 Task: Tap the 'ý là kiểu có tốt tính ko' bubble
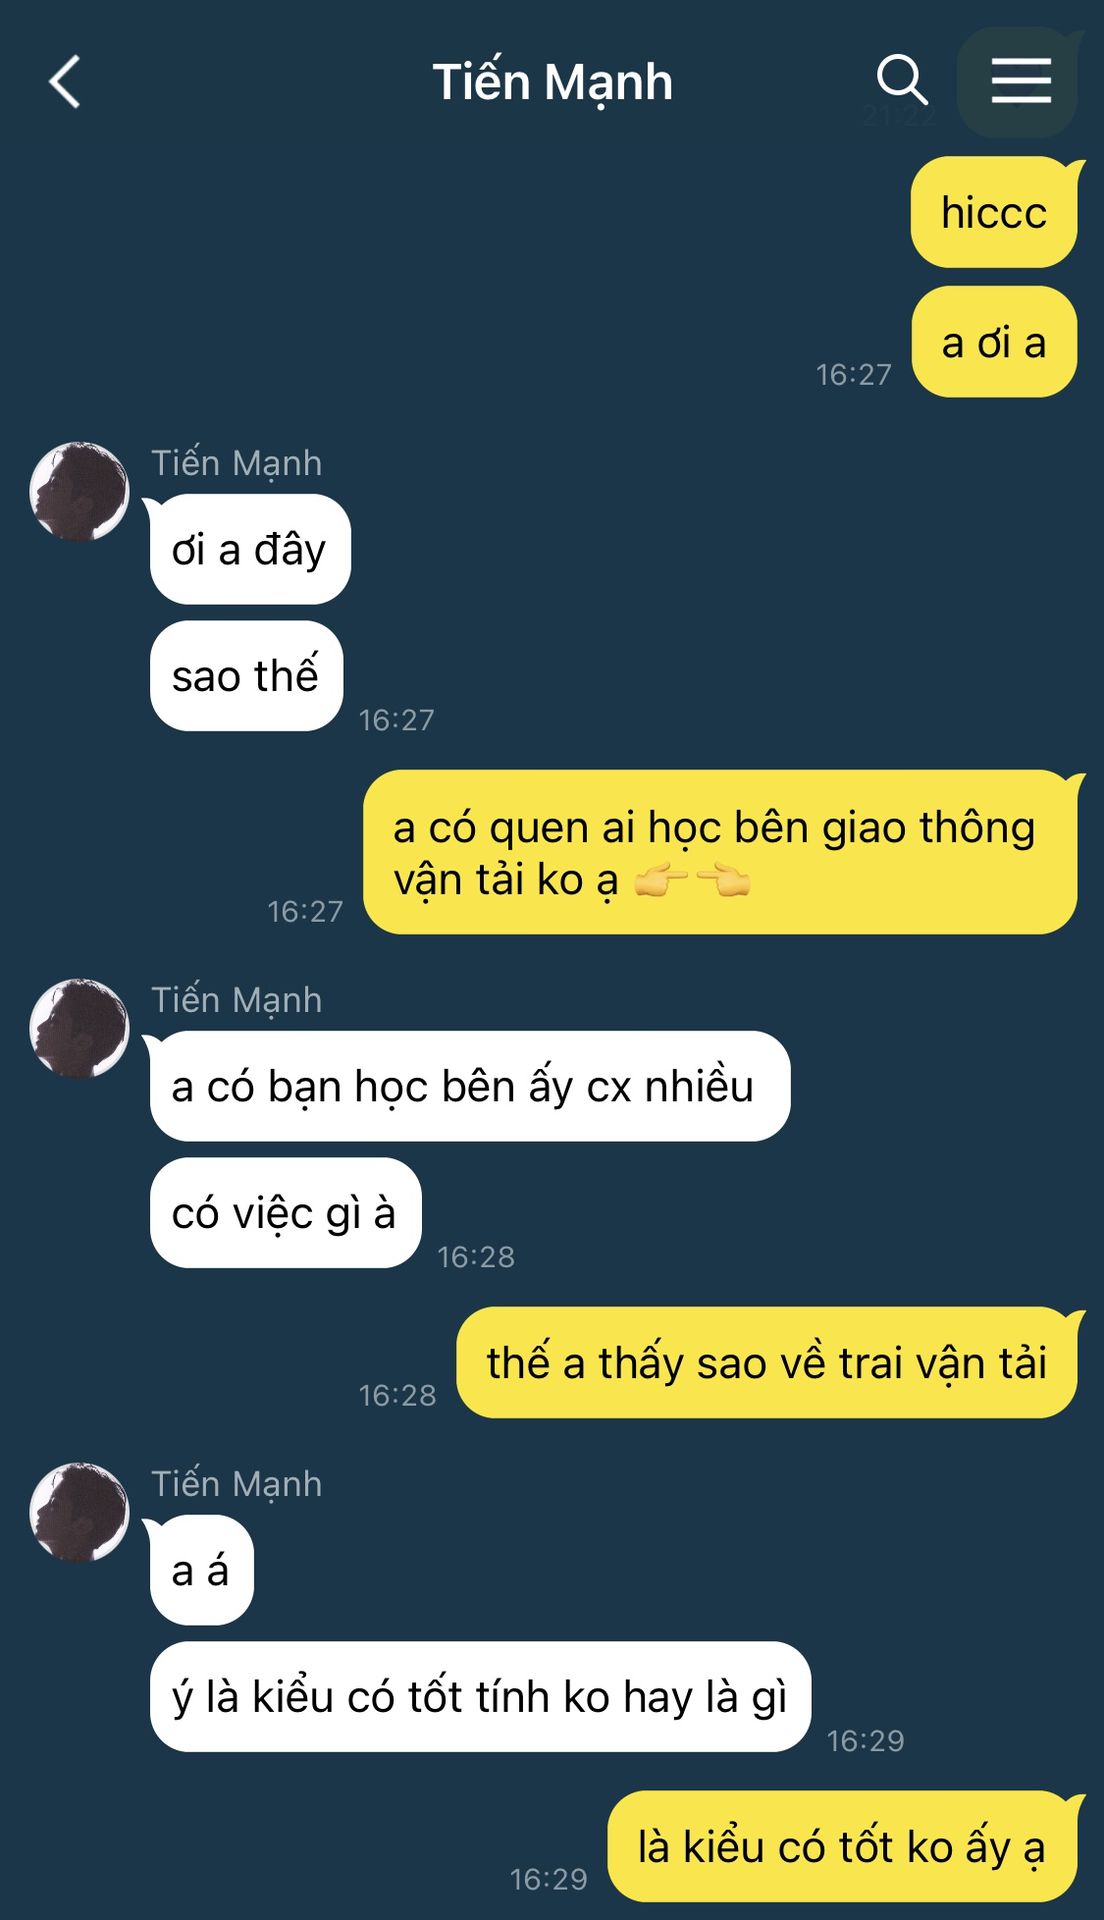[x=480, y=1696]
